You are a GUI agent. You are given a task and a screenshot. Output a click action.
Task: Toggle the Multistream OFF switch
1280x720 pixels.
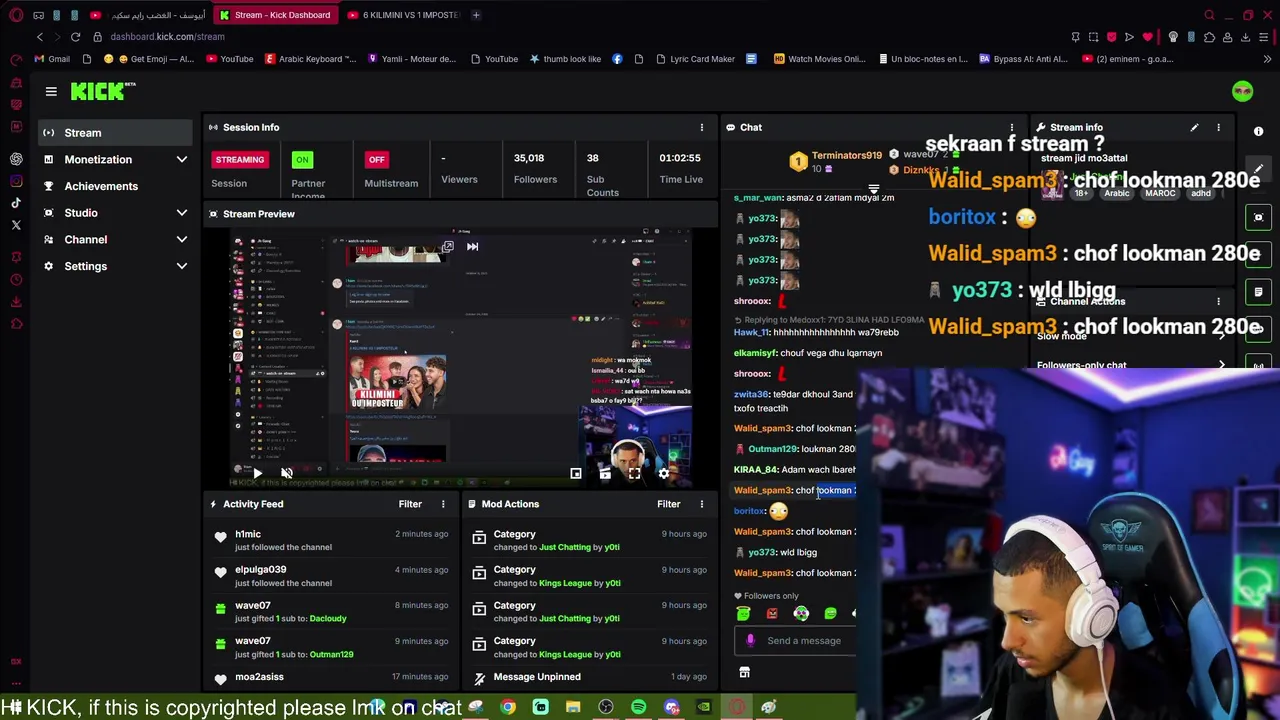376,159
